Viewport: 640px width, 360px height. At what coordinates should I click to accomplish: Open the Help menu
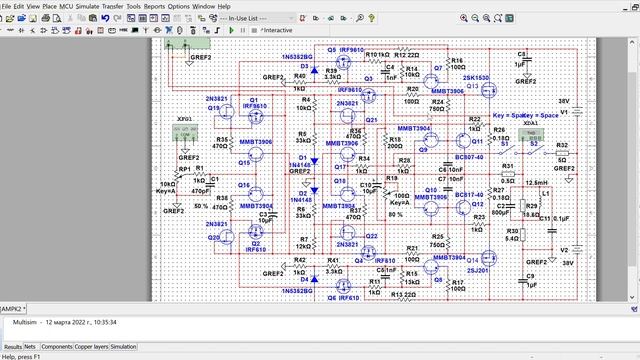224,7
